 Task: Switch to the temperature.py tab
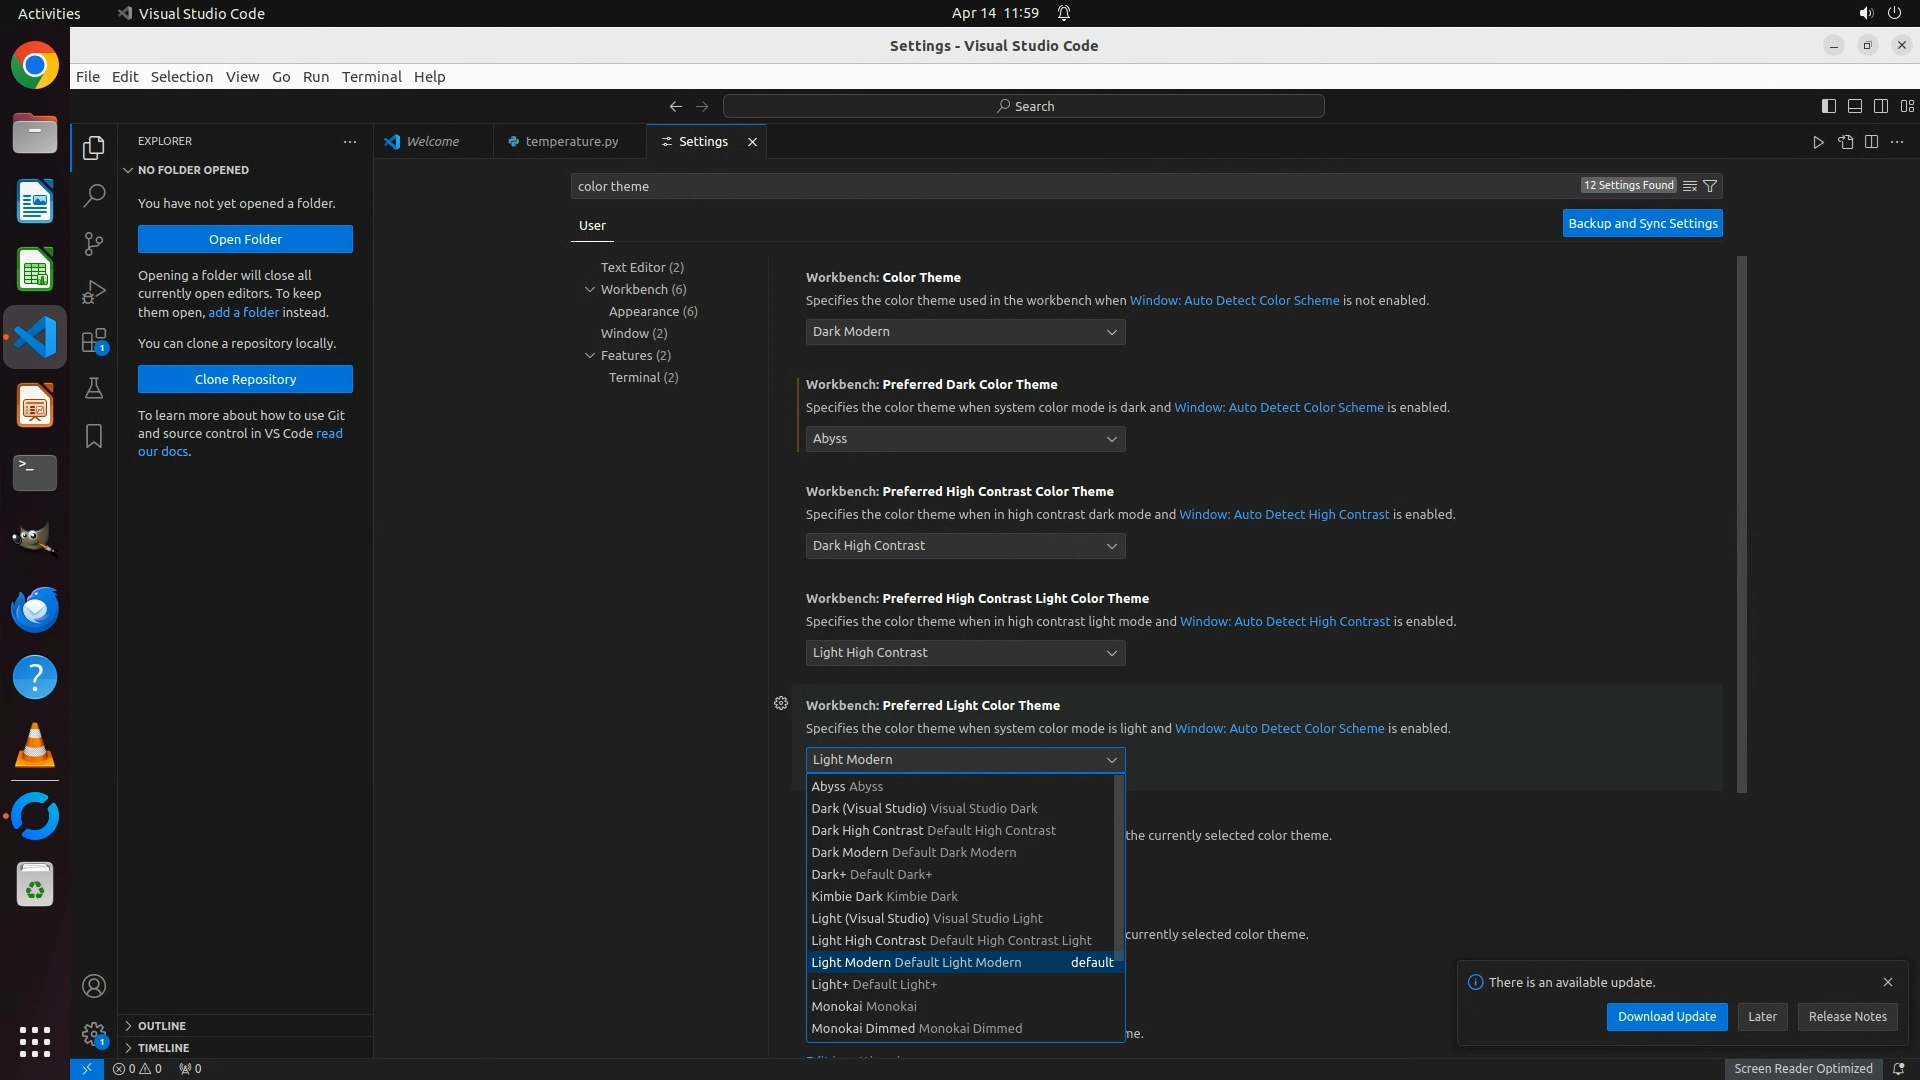pos(571,142)
